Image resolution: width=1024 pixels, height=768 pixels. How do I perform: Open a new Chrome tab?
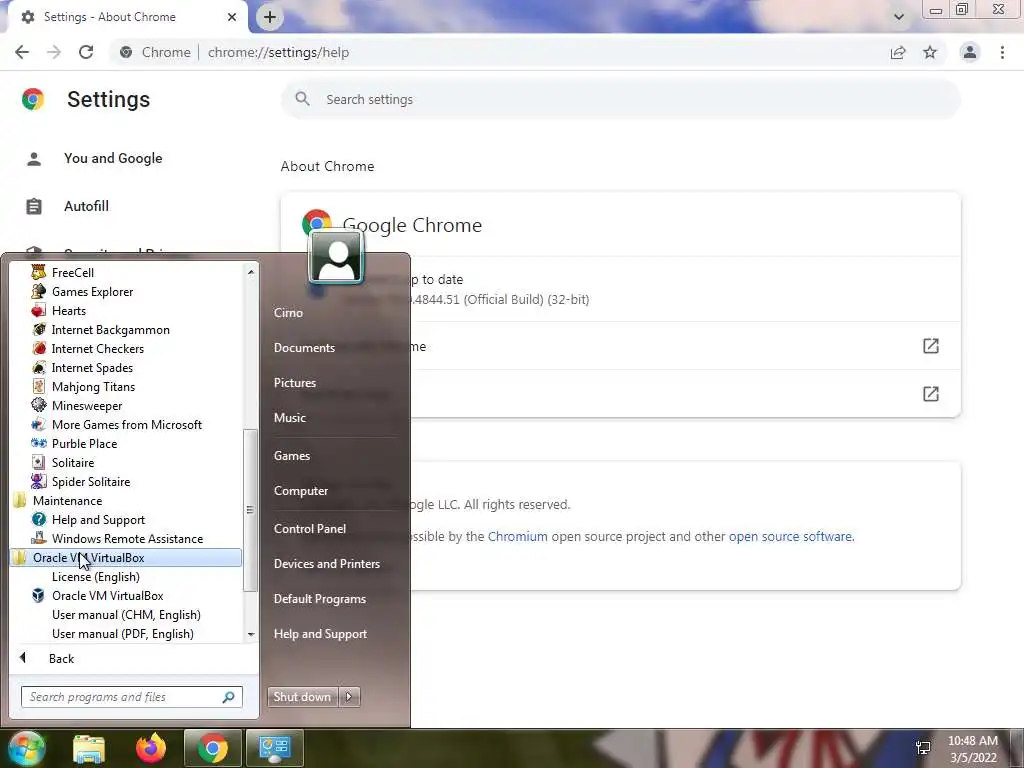coord(270,17)
